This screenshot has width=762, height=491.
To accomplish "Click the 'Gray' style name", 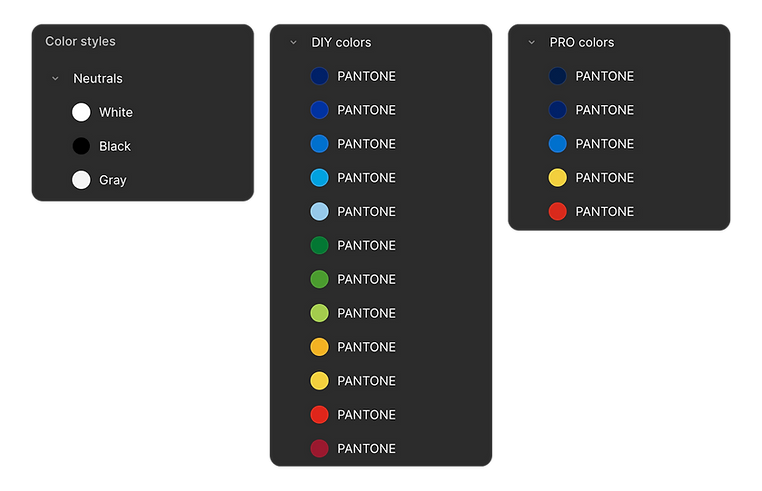I will pyautogui.click(x=113, y=180).
